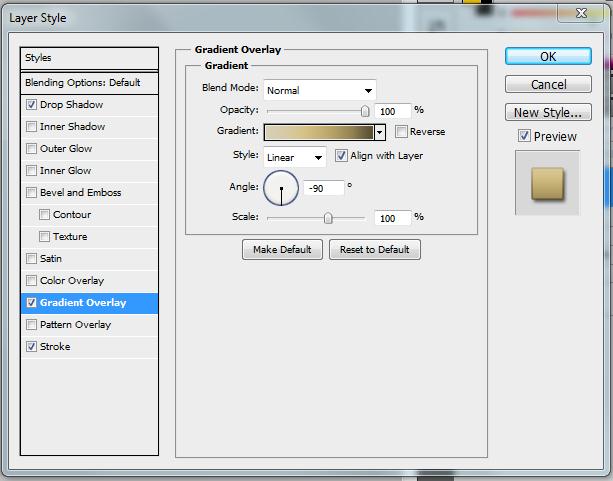Uncheck the Drop Shadow checkbox
This screenshot has height=481, width=613.
point(32,105)
